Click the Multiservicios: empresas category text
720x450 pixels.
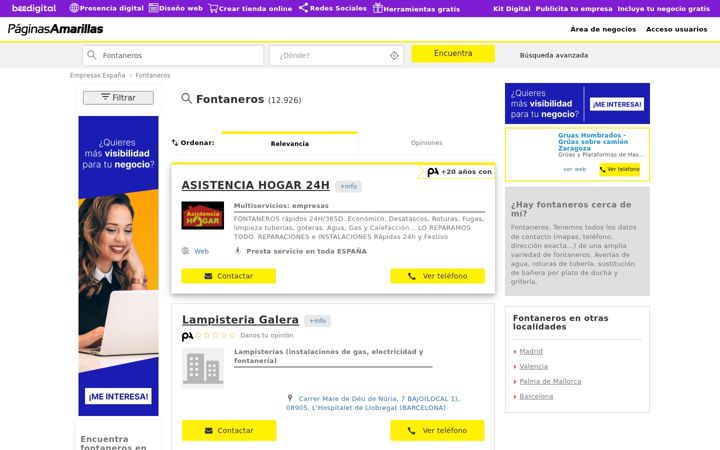pos(281,206)
